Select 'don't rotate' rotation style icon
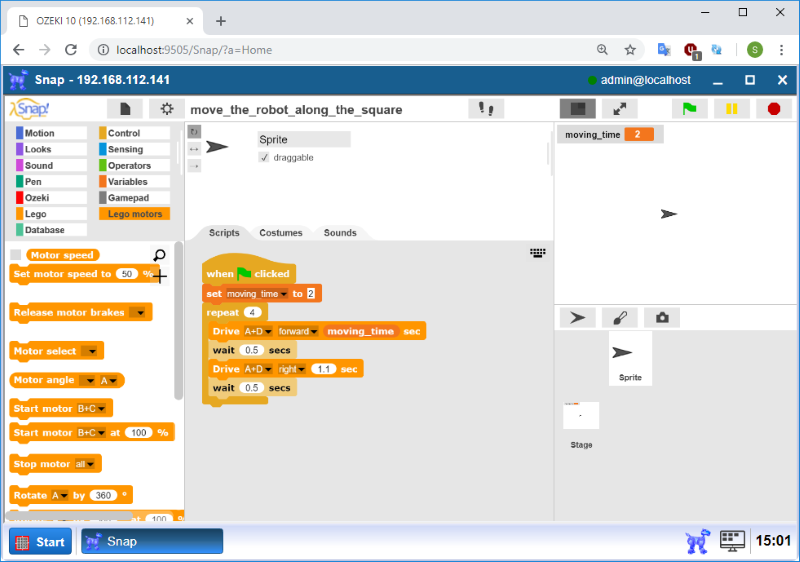Image resolution: width=800 pixels, height=562 pixels. pos(194,166)
